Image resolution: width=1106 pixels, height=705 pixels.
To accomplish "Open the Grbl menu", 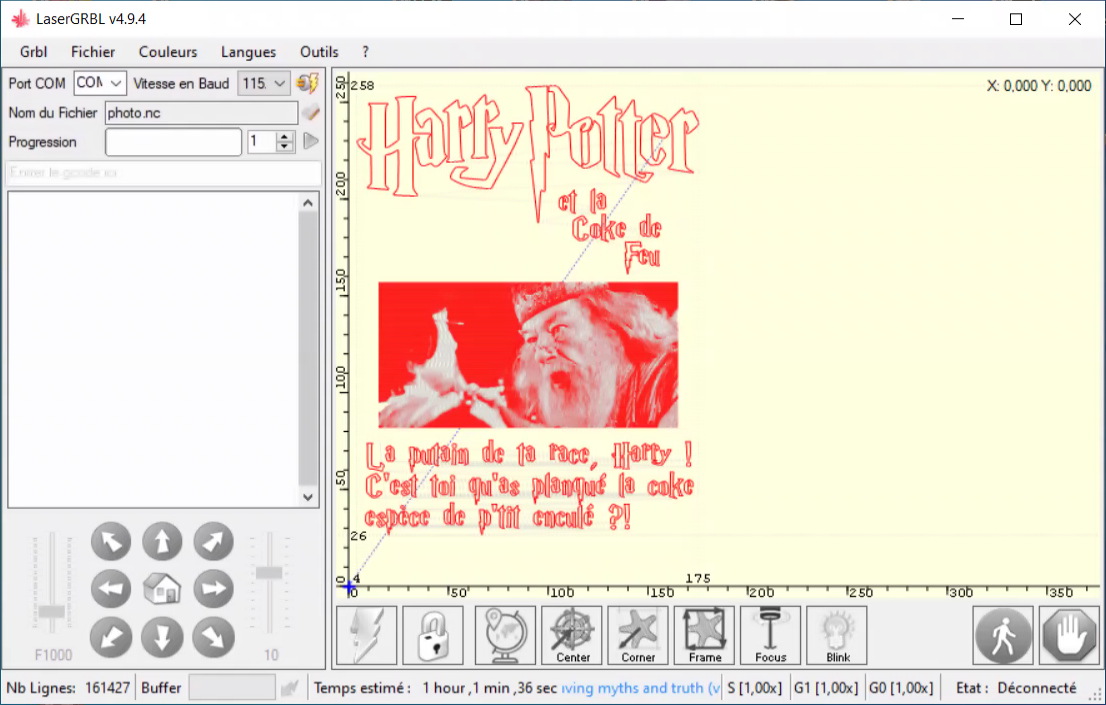I will [33, 52].
